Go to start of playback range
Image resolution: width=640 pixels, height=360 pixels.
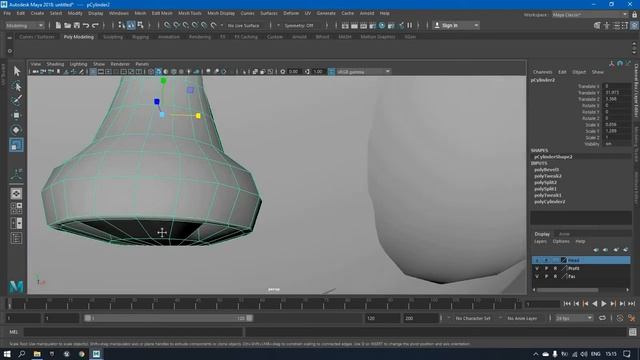[x=567, y=304]
